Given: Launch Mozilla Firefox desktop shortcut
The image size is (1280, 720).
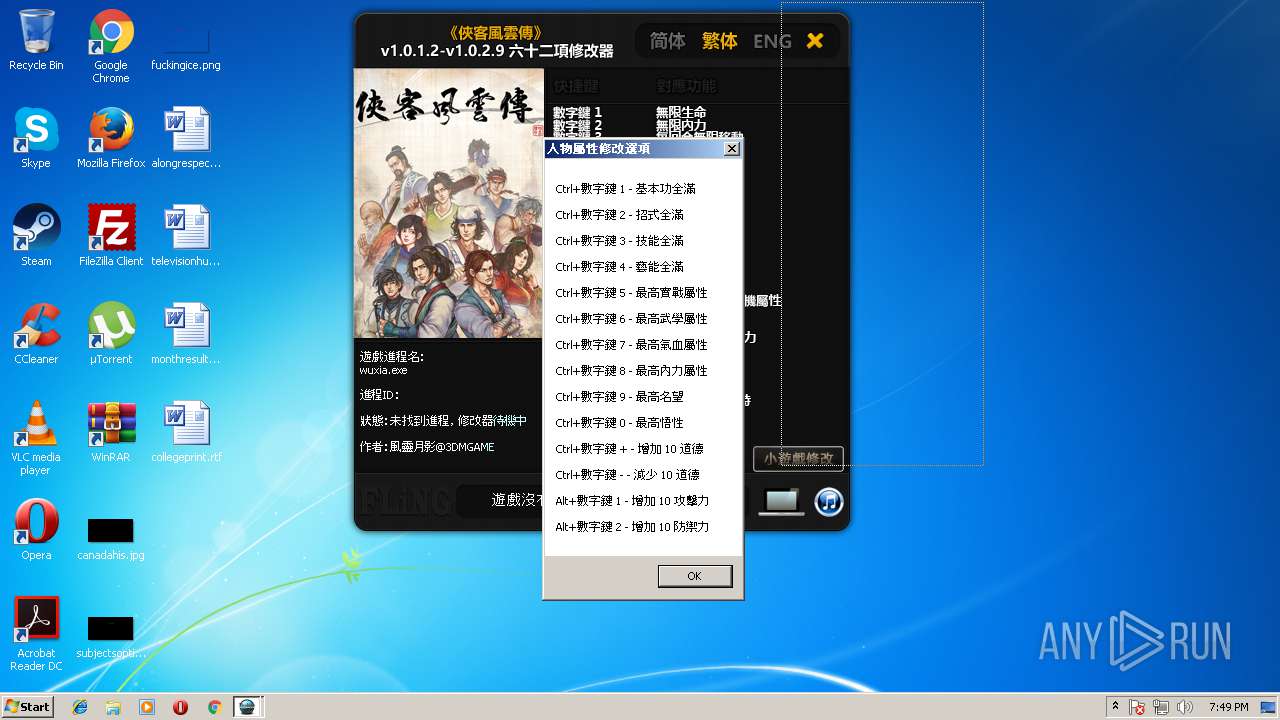Looking at the screenshot, I should click(111, 138).
